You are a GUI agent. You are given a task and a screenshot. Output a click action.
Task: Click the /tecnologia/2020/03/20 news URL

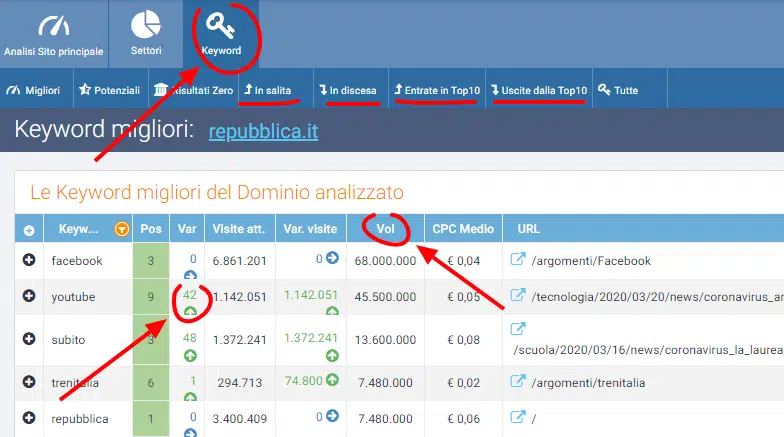pos(658,297)
